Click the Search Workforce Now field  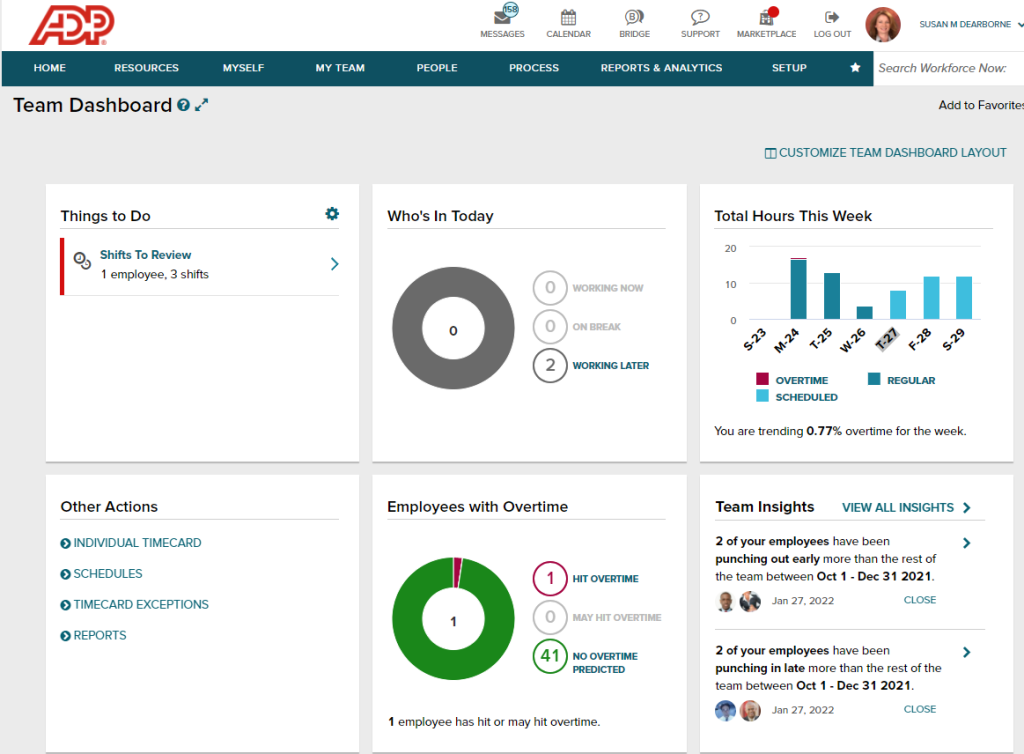pos(950,68)
